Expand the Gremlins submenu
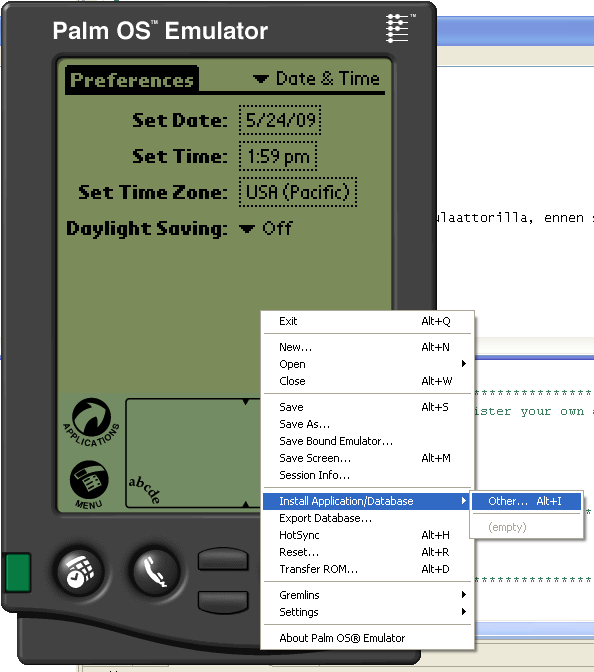The image size is (594, 672). click(368, 595)
